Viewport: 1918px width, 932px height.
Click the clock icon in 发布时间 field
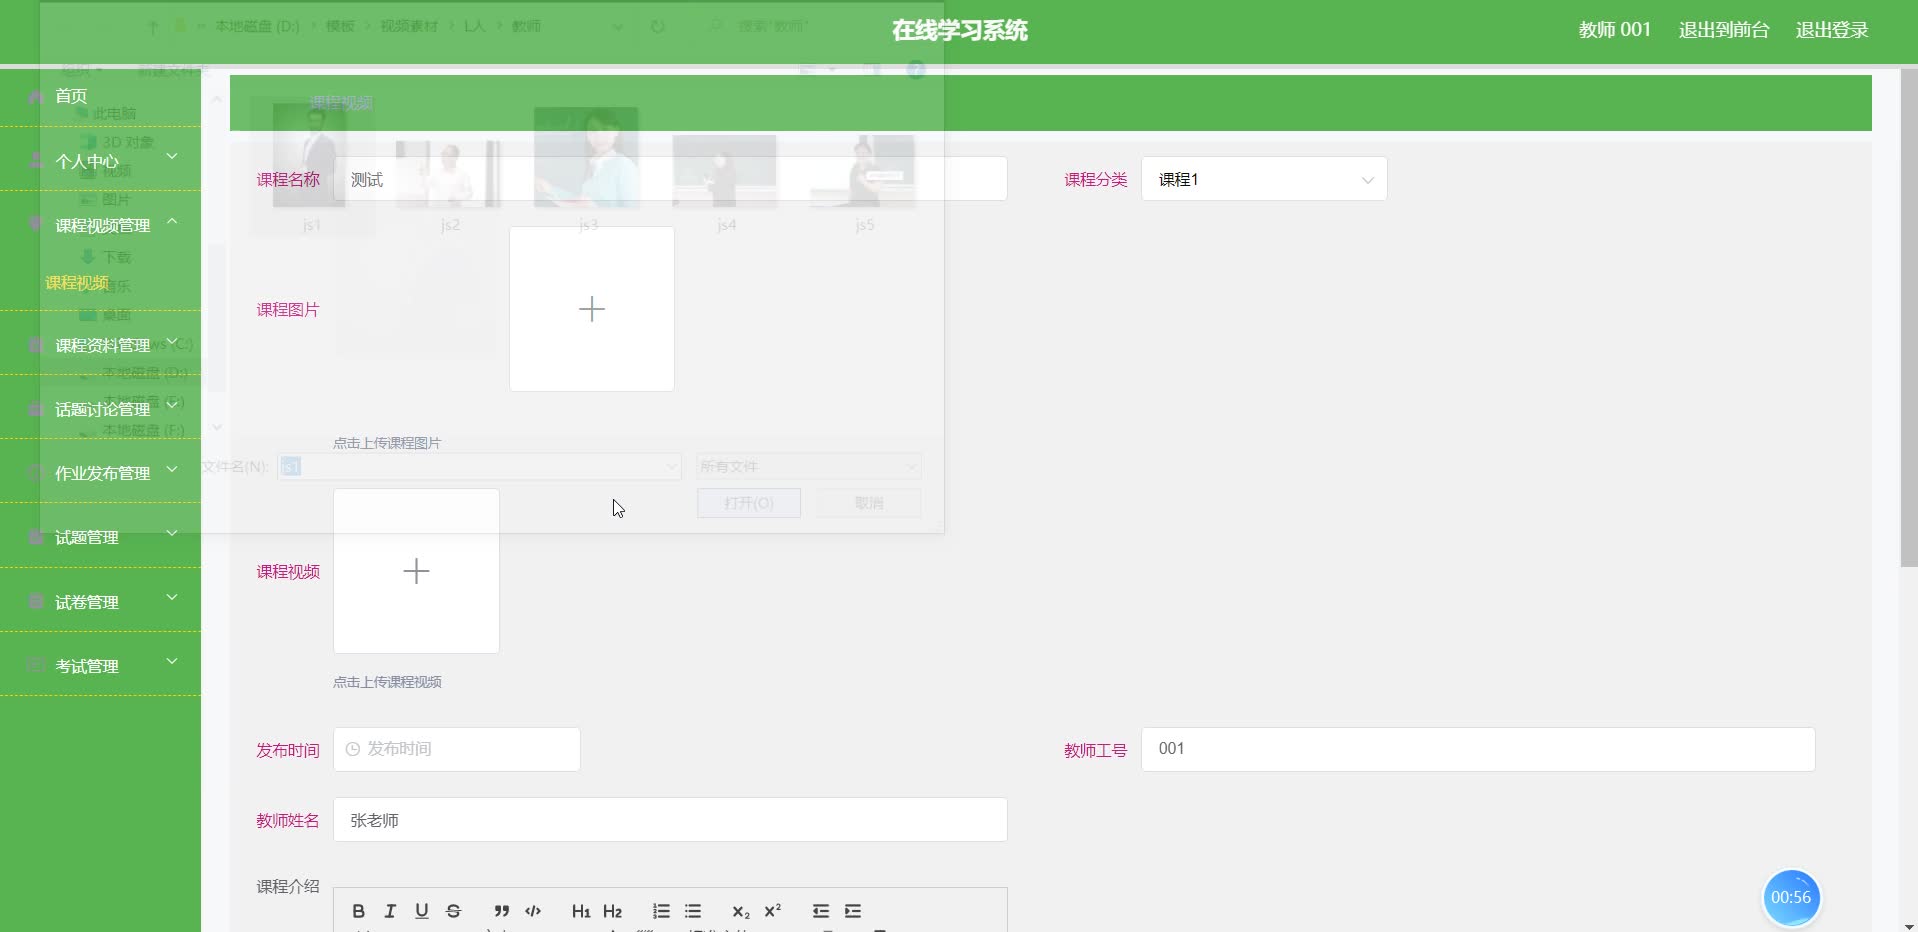[x=353, y=749]
